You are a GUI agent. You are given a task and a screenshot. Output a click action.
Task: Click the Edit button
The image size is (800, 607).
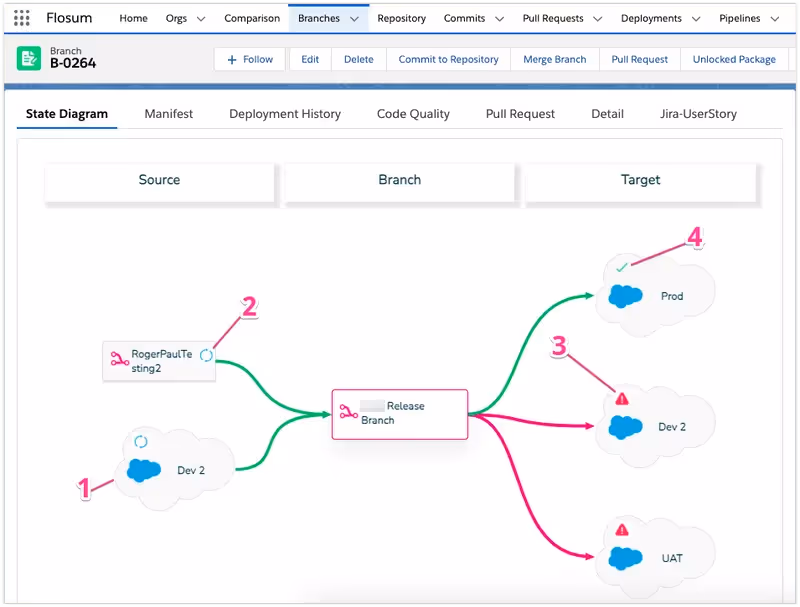(310, 59)
